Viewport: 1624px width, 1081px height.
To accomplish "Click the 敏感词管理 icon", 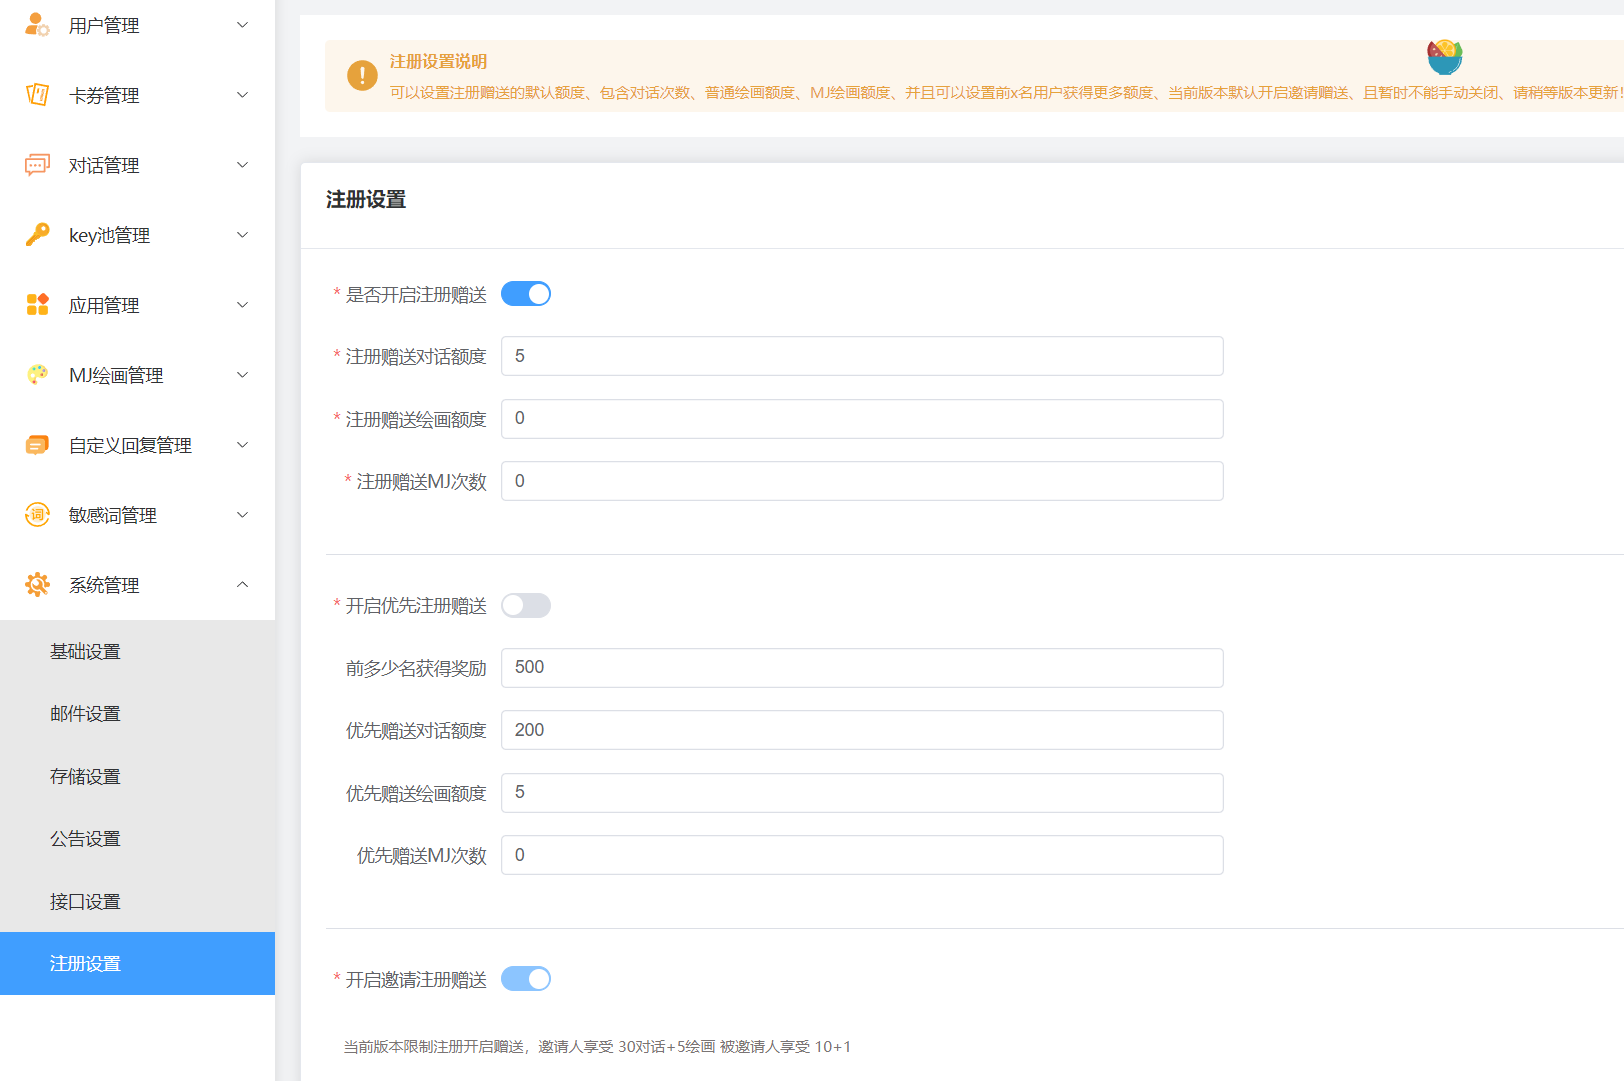I will [x=37, y=515].
